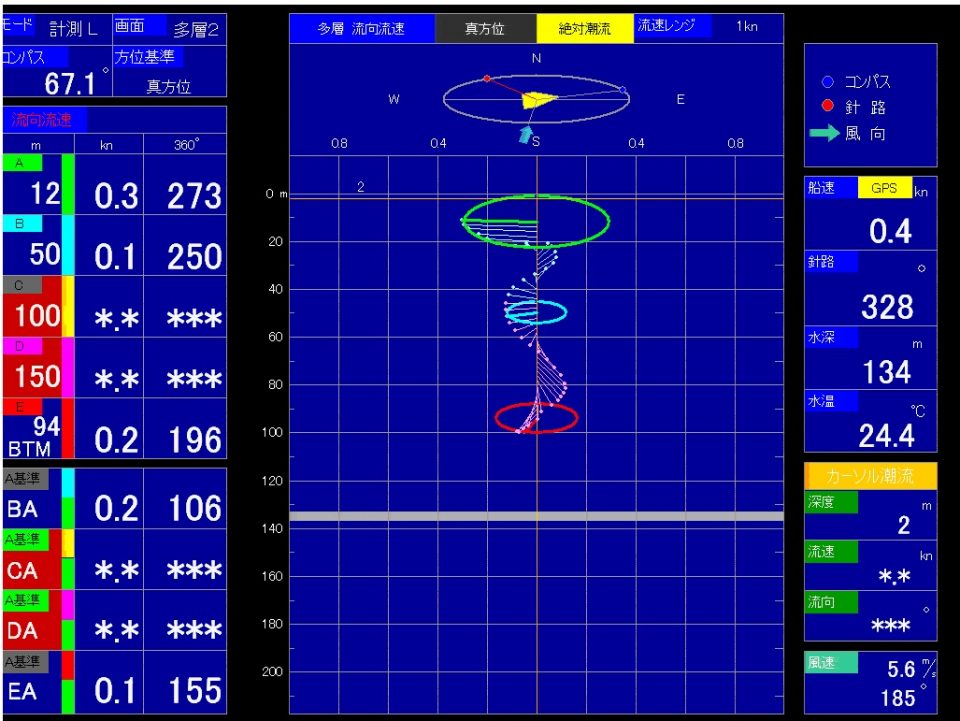Select the cyan layer B ellipse on the chart
Image resolution: width=960 pixels, height=721 pixels.
tap(536, 312)
